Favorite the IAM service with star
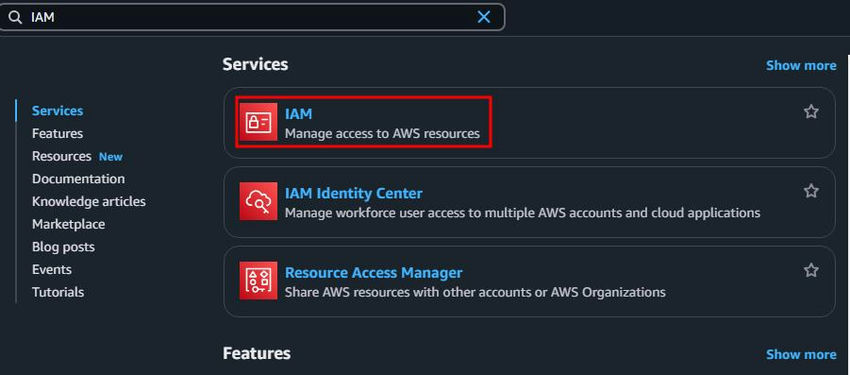Screen dimensions: 850x375 pyautogui.click(x=811, y=112)
